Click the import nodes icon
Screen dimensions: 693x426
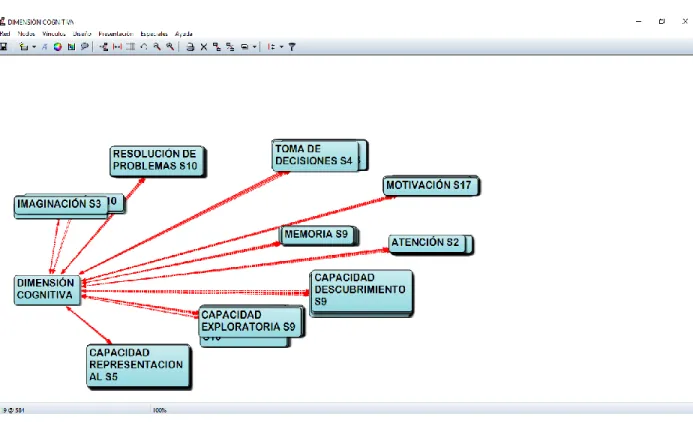point(24,46)
